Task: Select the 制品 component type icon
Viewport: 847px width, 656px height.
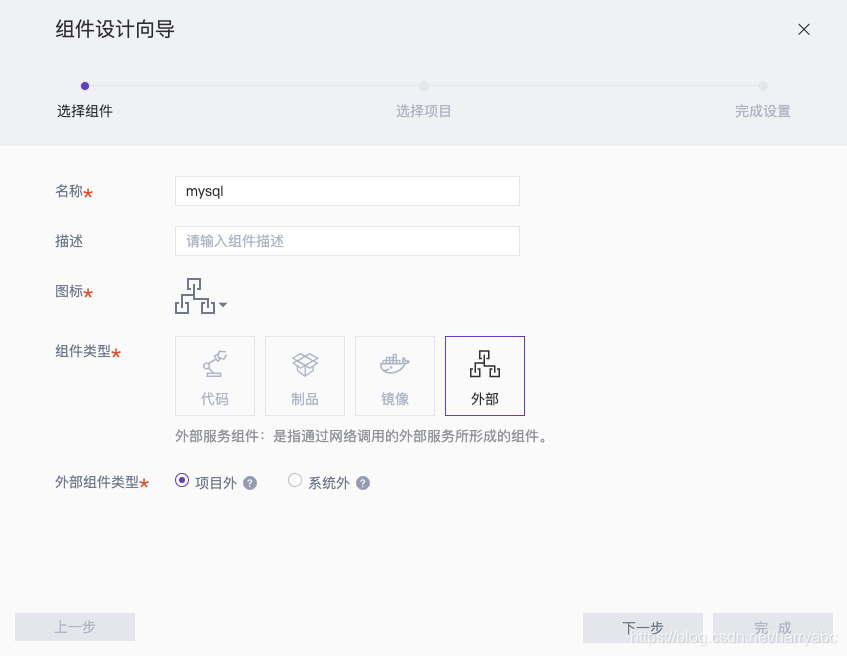Action: (x=304, y=375)
